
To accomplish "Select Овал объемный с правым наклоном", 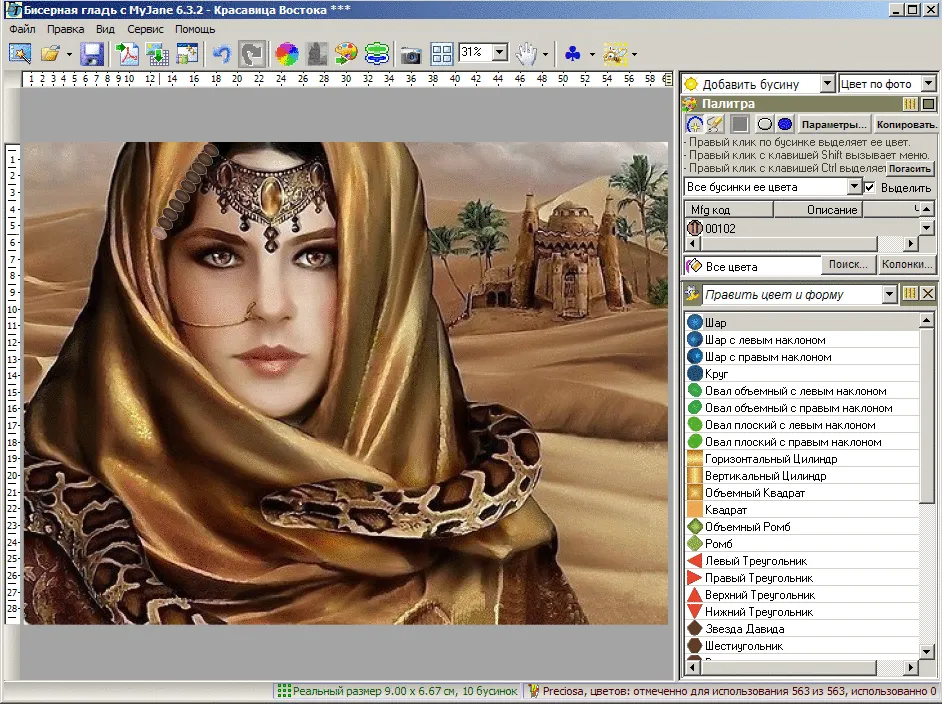I will (x=802, y=408).
